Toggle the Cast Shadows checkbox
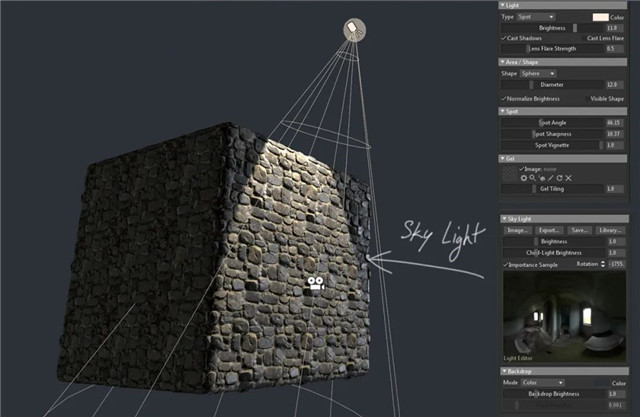This screenshot has height=417, width=640. (x=503, y=37)
